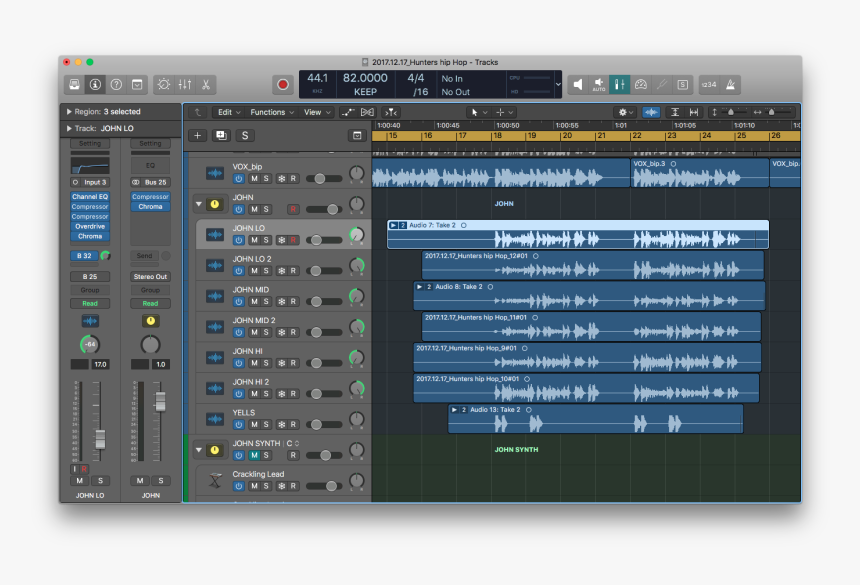
Task: Click the Stereo Out output slot
Action: click(150, 277)
